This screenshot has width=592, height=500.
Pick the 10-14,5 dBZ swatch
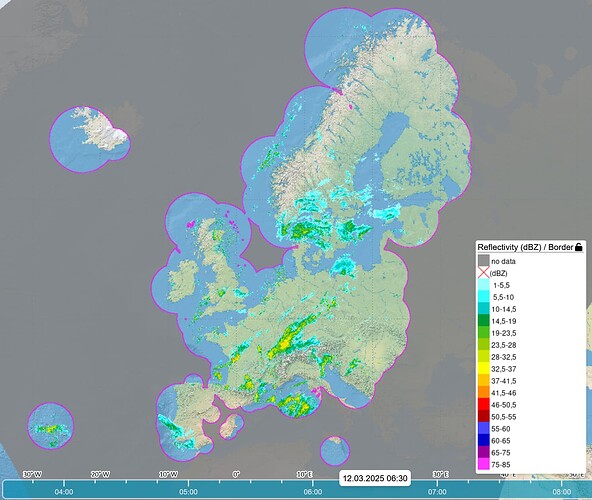click(484, 309)
